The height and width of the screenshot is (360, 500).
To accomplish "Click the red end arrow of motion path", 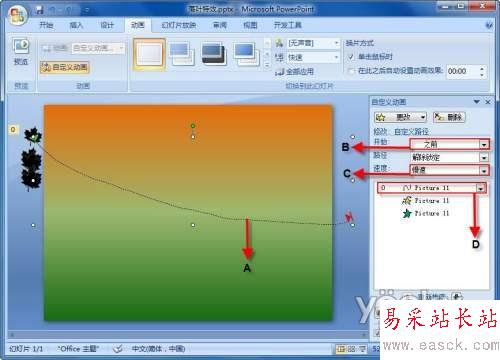I will point(349,217).
